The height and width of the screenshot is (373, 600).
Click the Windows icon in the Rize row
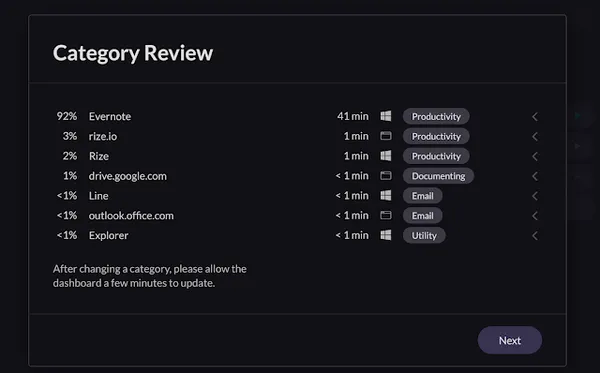pos(386,156)
